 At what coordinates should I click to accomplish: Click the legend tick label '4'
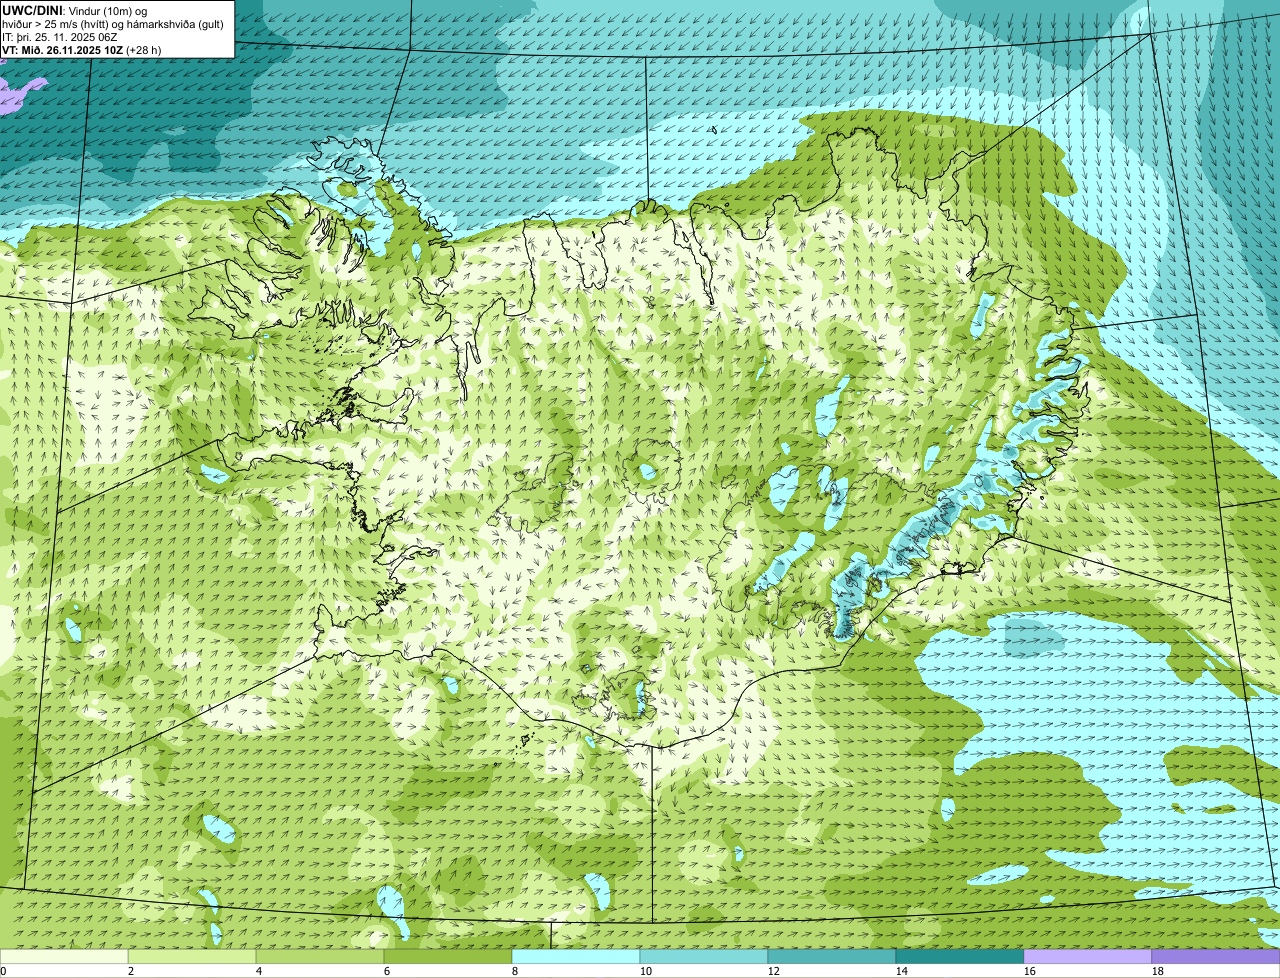tap(259, 971)
